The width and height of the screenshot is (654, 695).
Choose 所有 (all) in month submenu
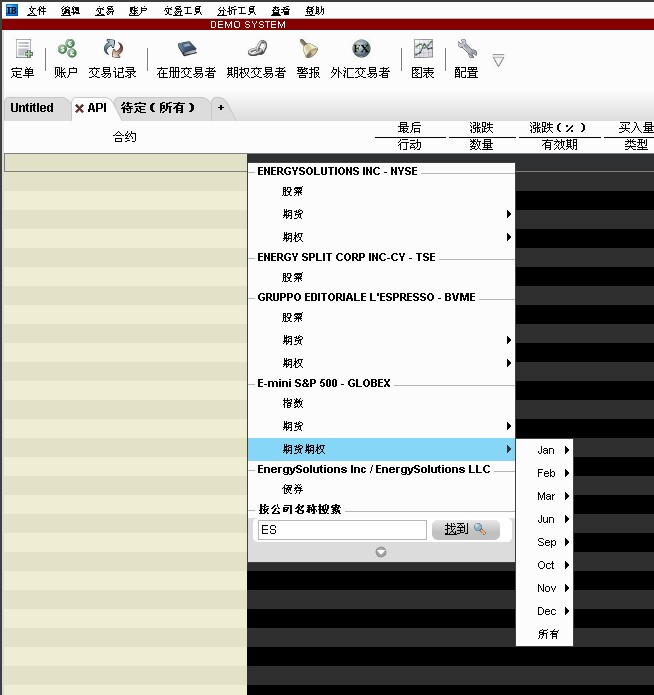point(544,634)
